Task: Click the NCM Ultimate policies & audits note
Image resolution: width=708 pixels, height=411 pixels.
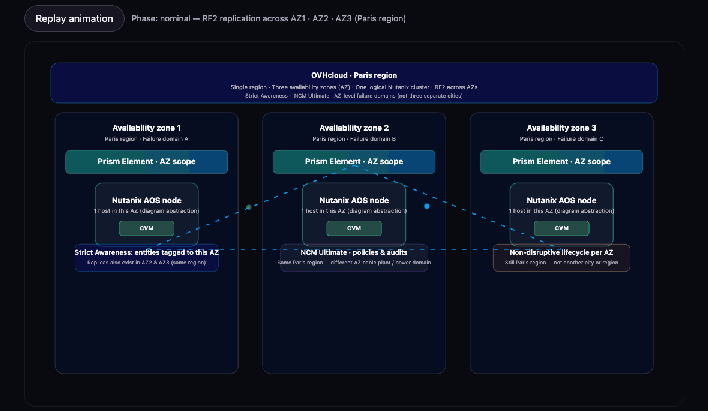Action: pyautogui.click(x=354, y=257)
